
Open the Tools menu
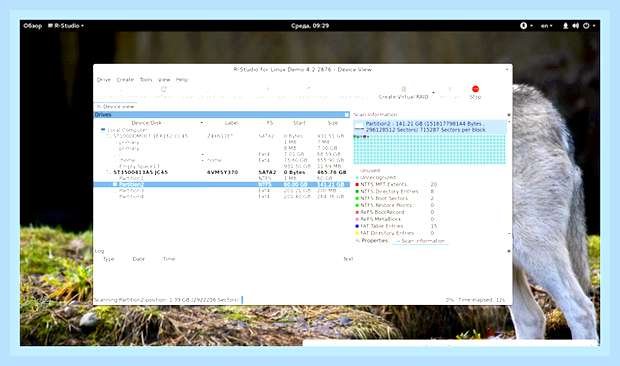click(146, 79)
